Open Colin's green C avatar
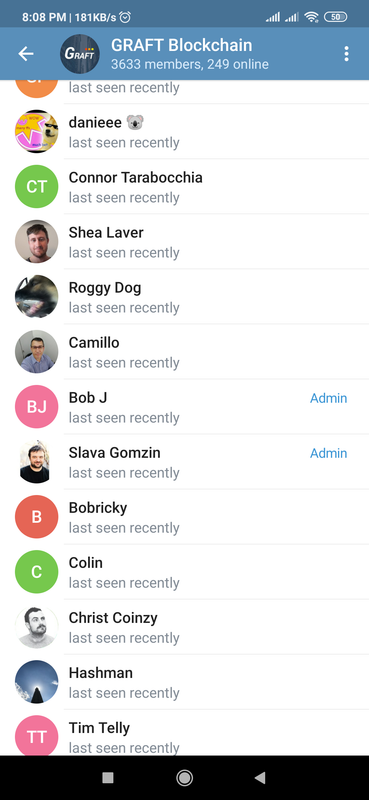This screenshot has width=369, height=800. (36, 572)
